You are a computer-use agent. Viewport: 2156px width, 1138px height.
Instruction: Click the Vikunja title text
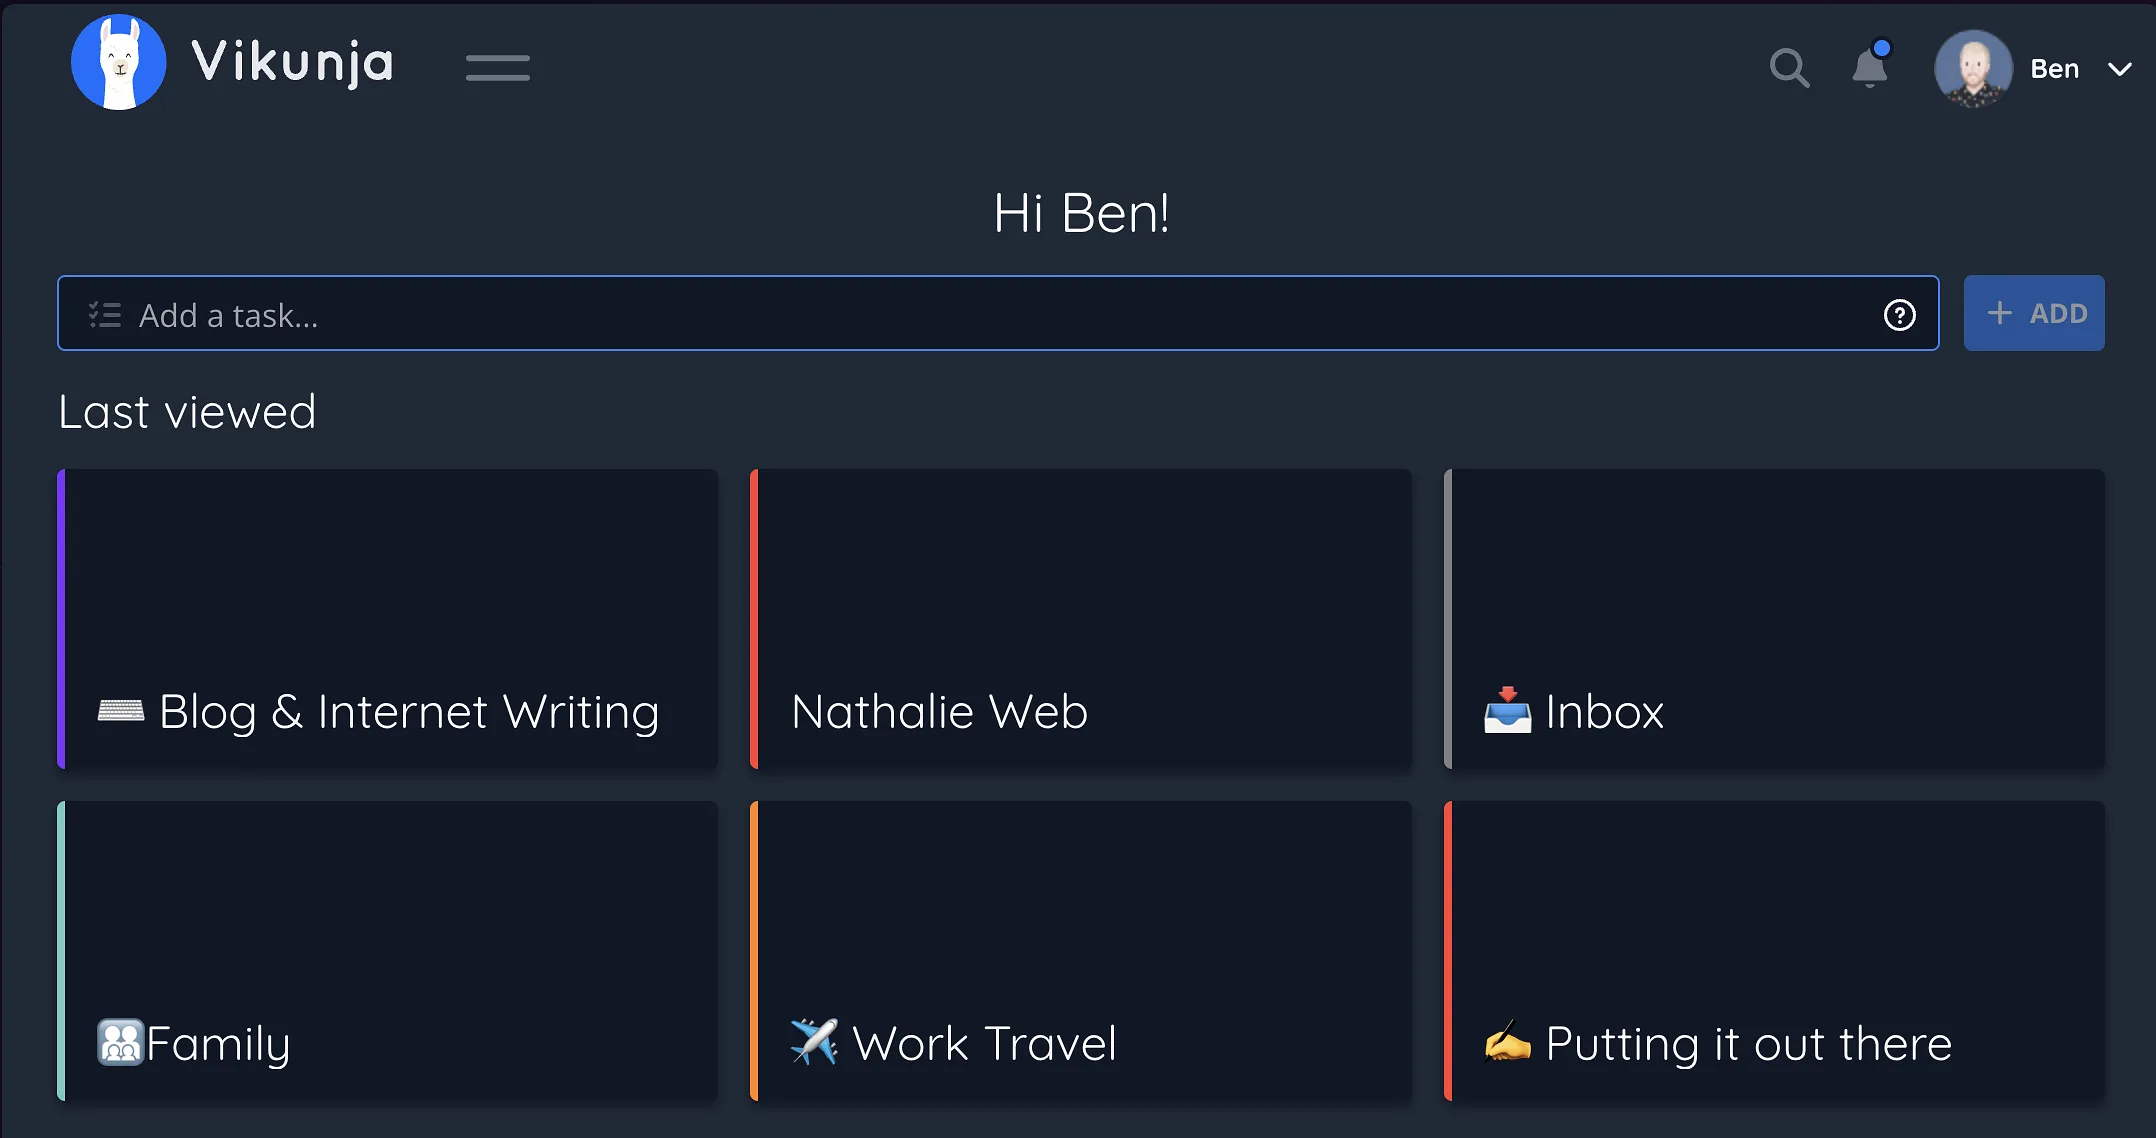click(x=292, y=63)
